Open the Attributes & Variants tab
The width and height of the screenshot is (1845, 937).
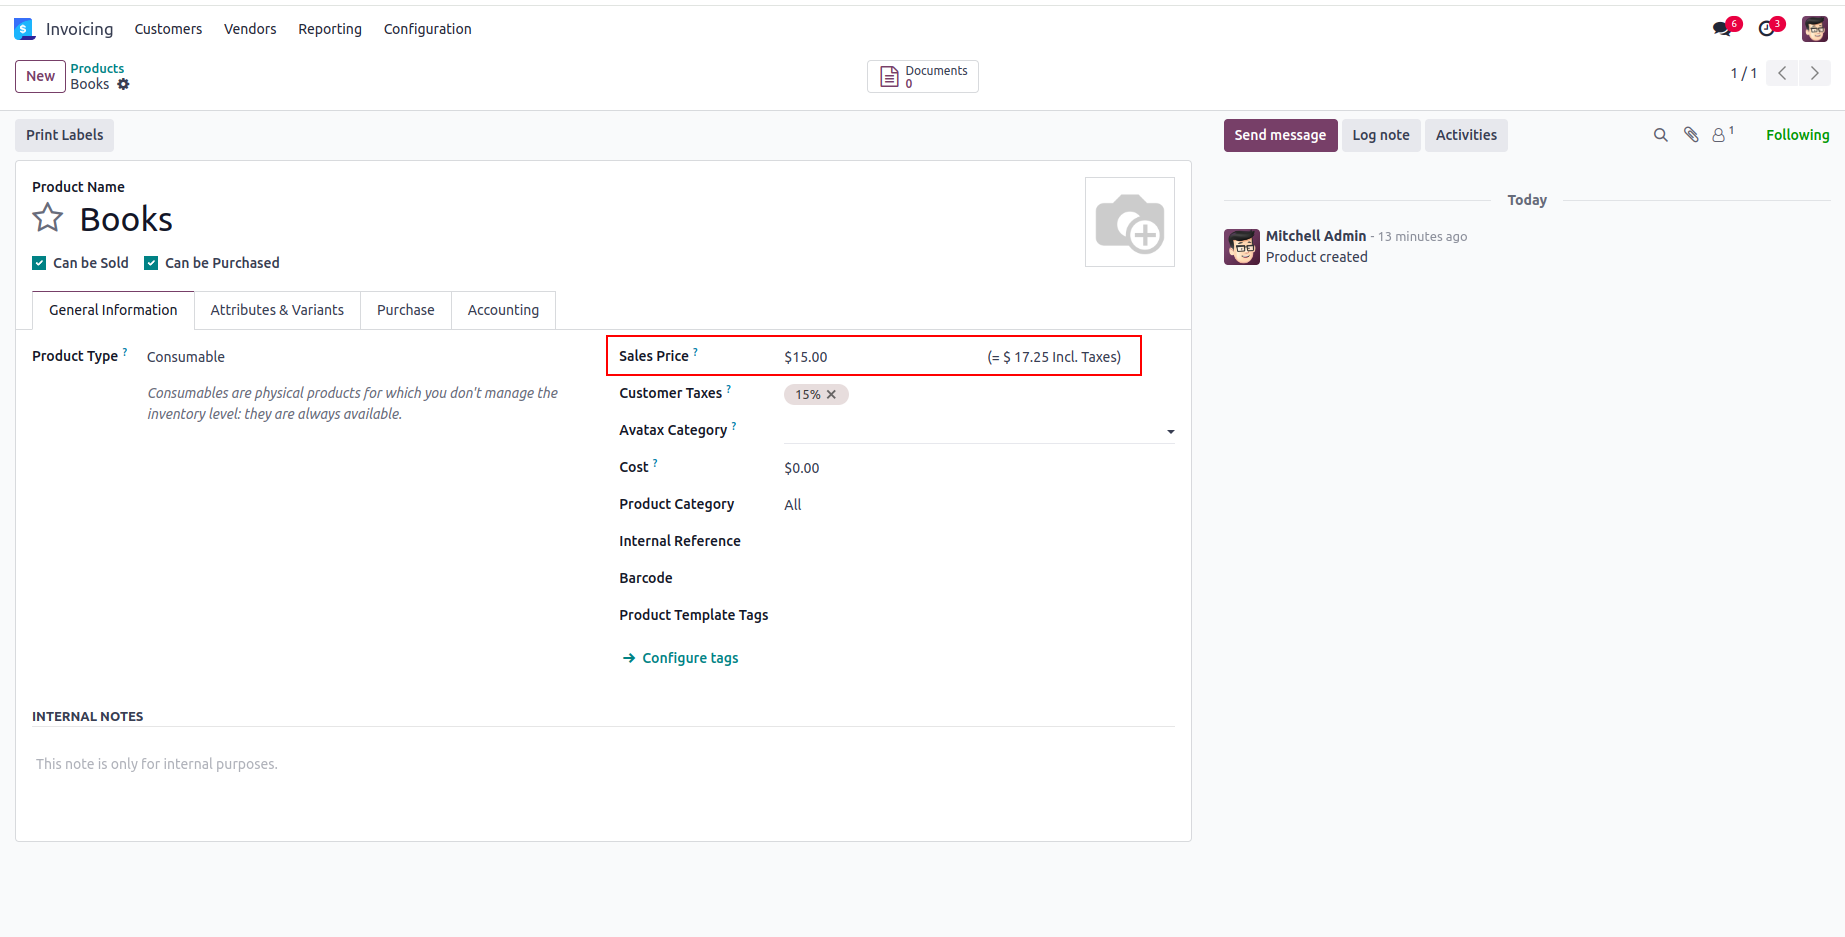point(277,310)
